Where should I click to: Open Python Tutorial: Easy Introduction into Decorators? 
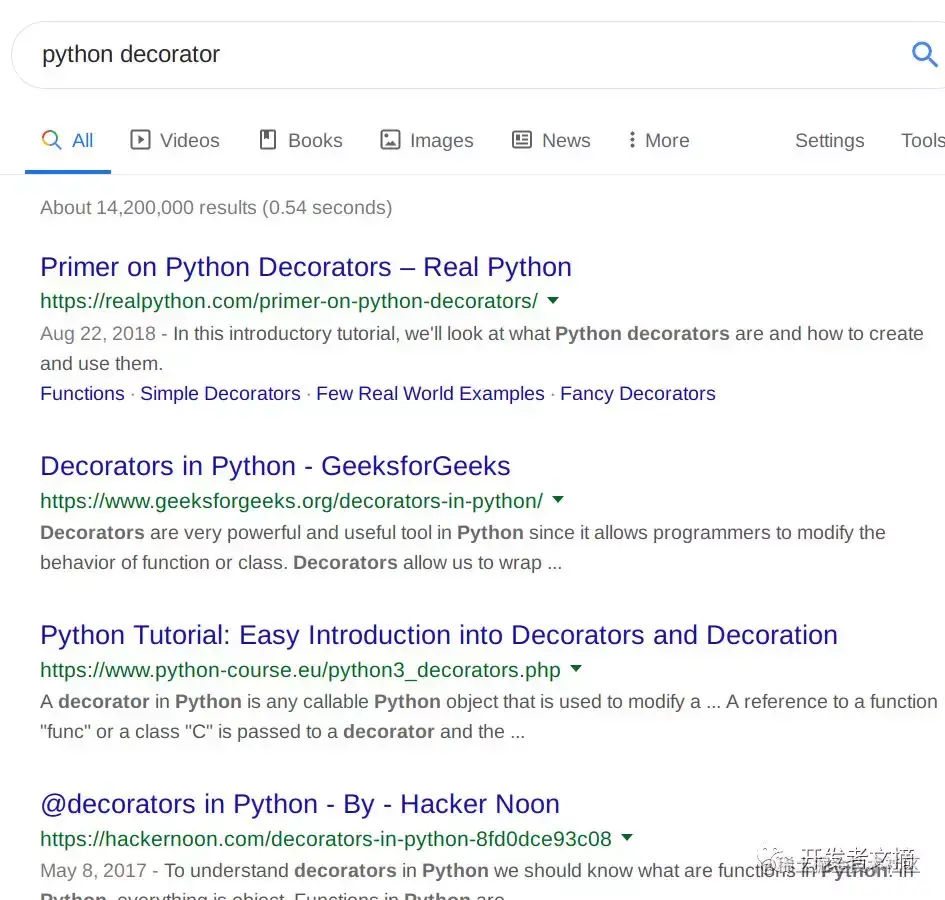pos(439,635)
